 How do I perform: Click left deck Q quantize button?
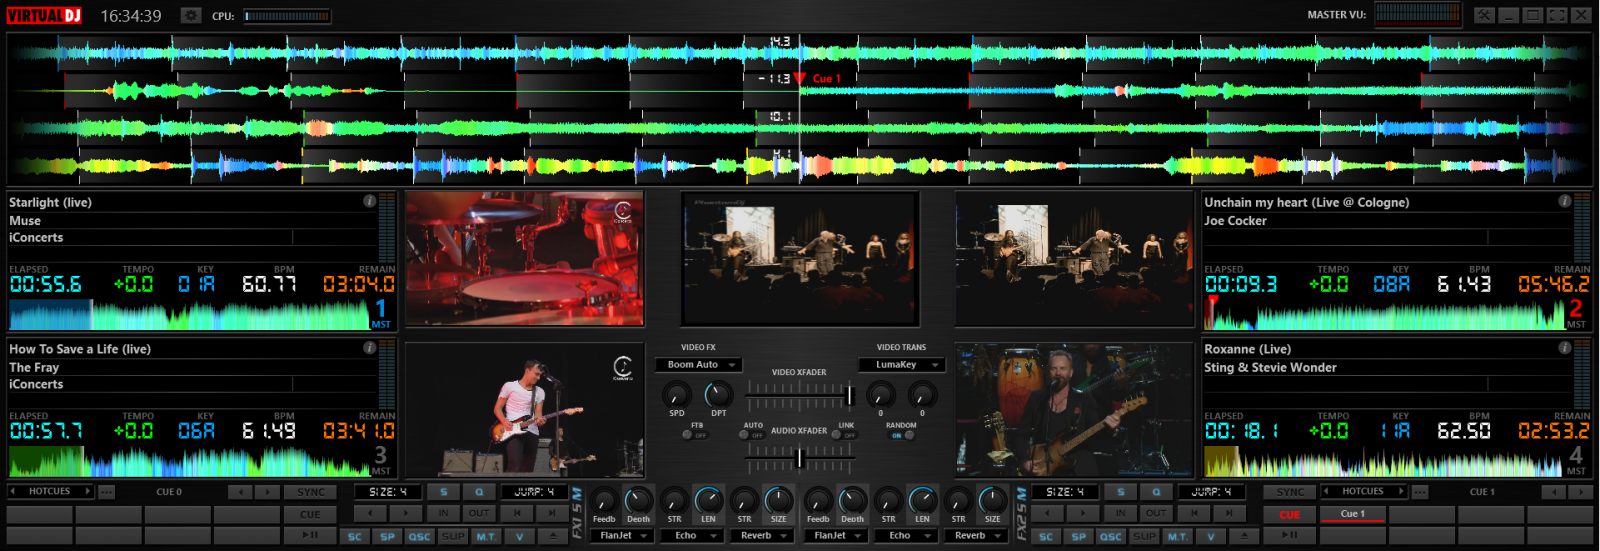(479, 492)
